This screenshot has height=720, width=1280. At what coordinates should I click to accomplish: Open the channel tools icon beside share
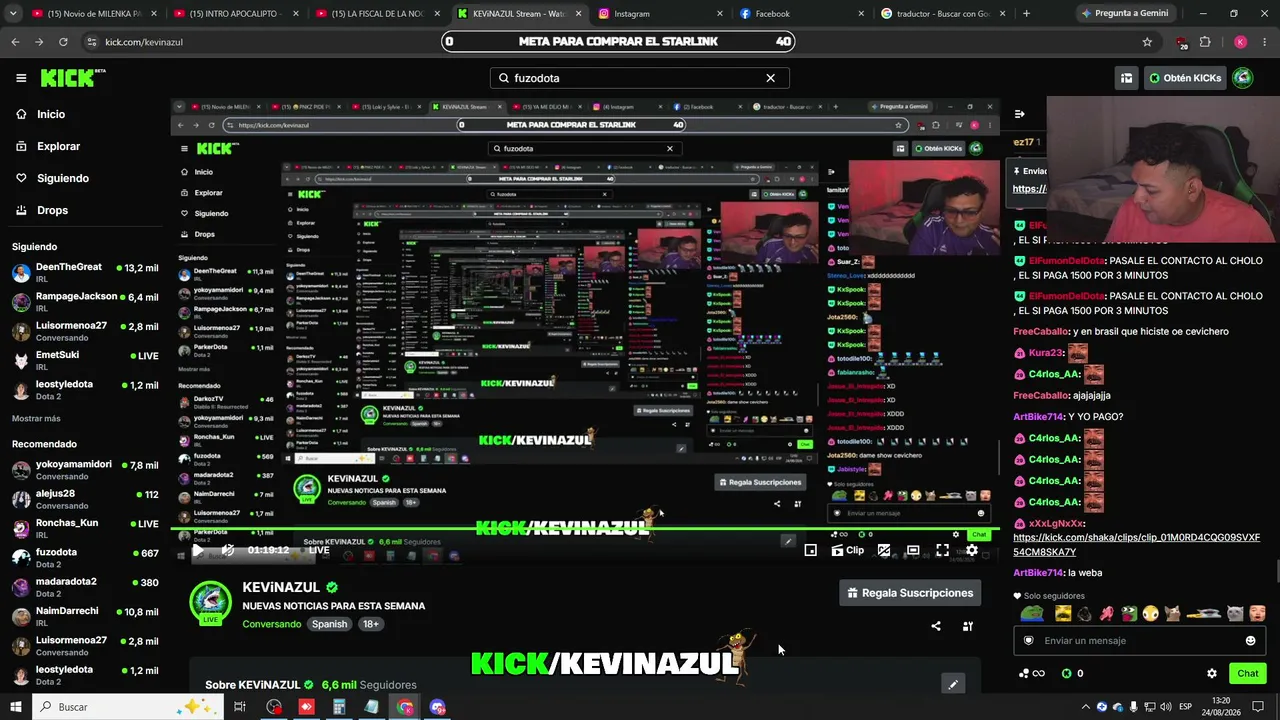click(968, 626)
